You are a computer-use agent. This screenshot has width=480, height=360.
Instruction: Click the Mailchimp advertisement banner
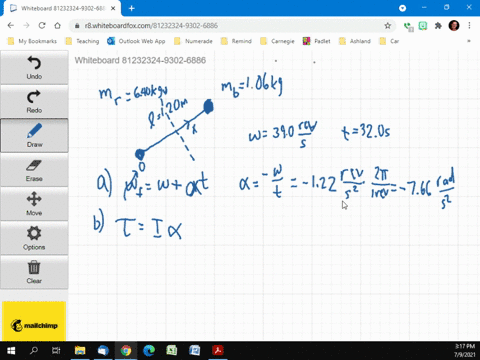tap(34, 321)
